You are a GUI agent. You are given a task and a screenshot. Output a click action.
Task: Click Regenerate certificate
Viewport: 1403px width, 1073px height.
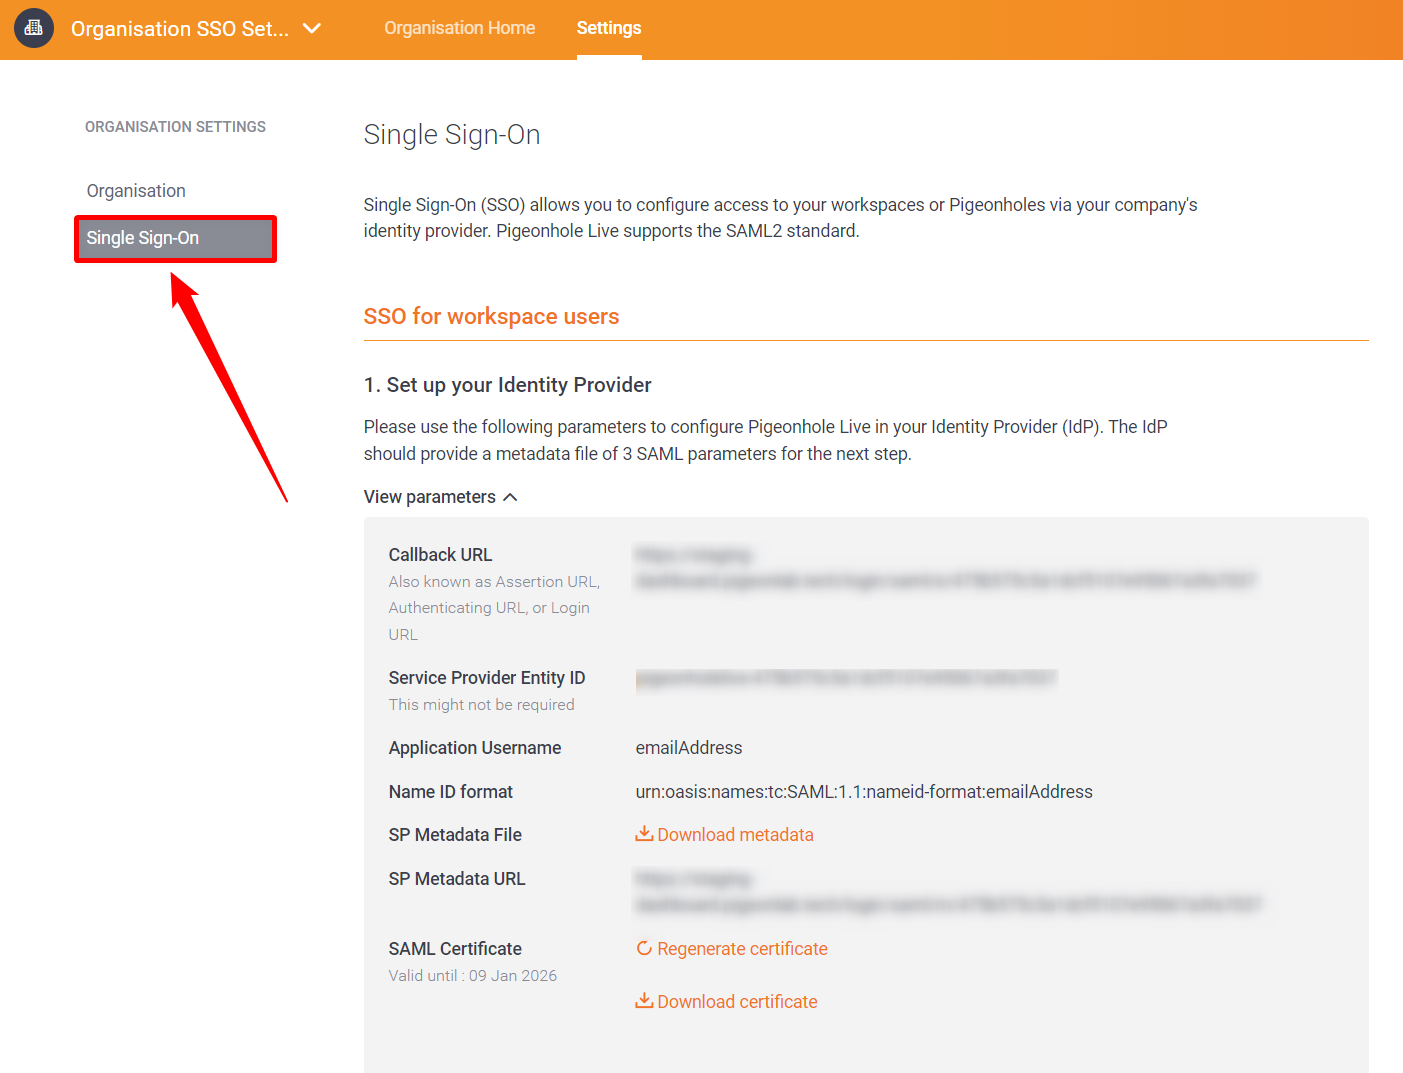click(x=742, y=948)
